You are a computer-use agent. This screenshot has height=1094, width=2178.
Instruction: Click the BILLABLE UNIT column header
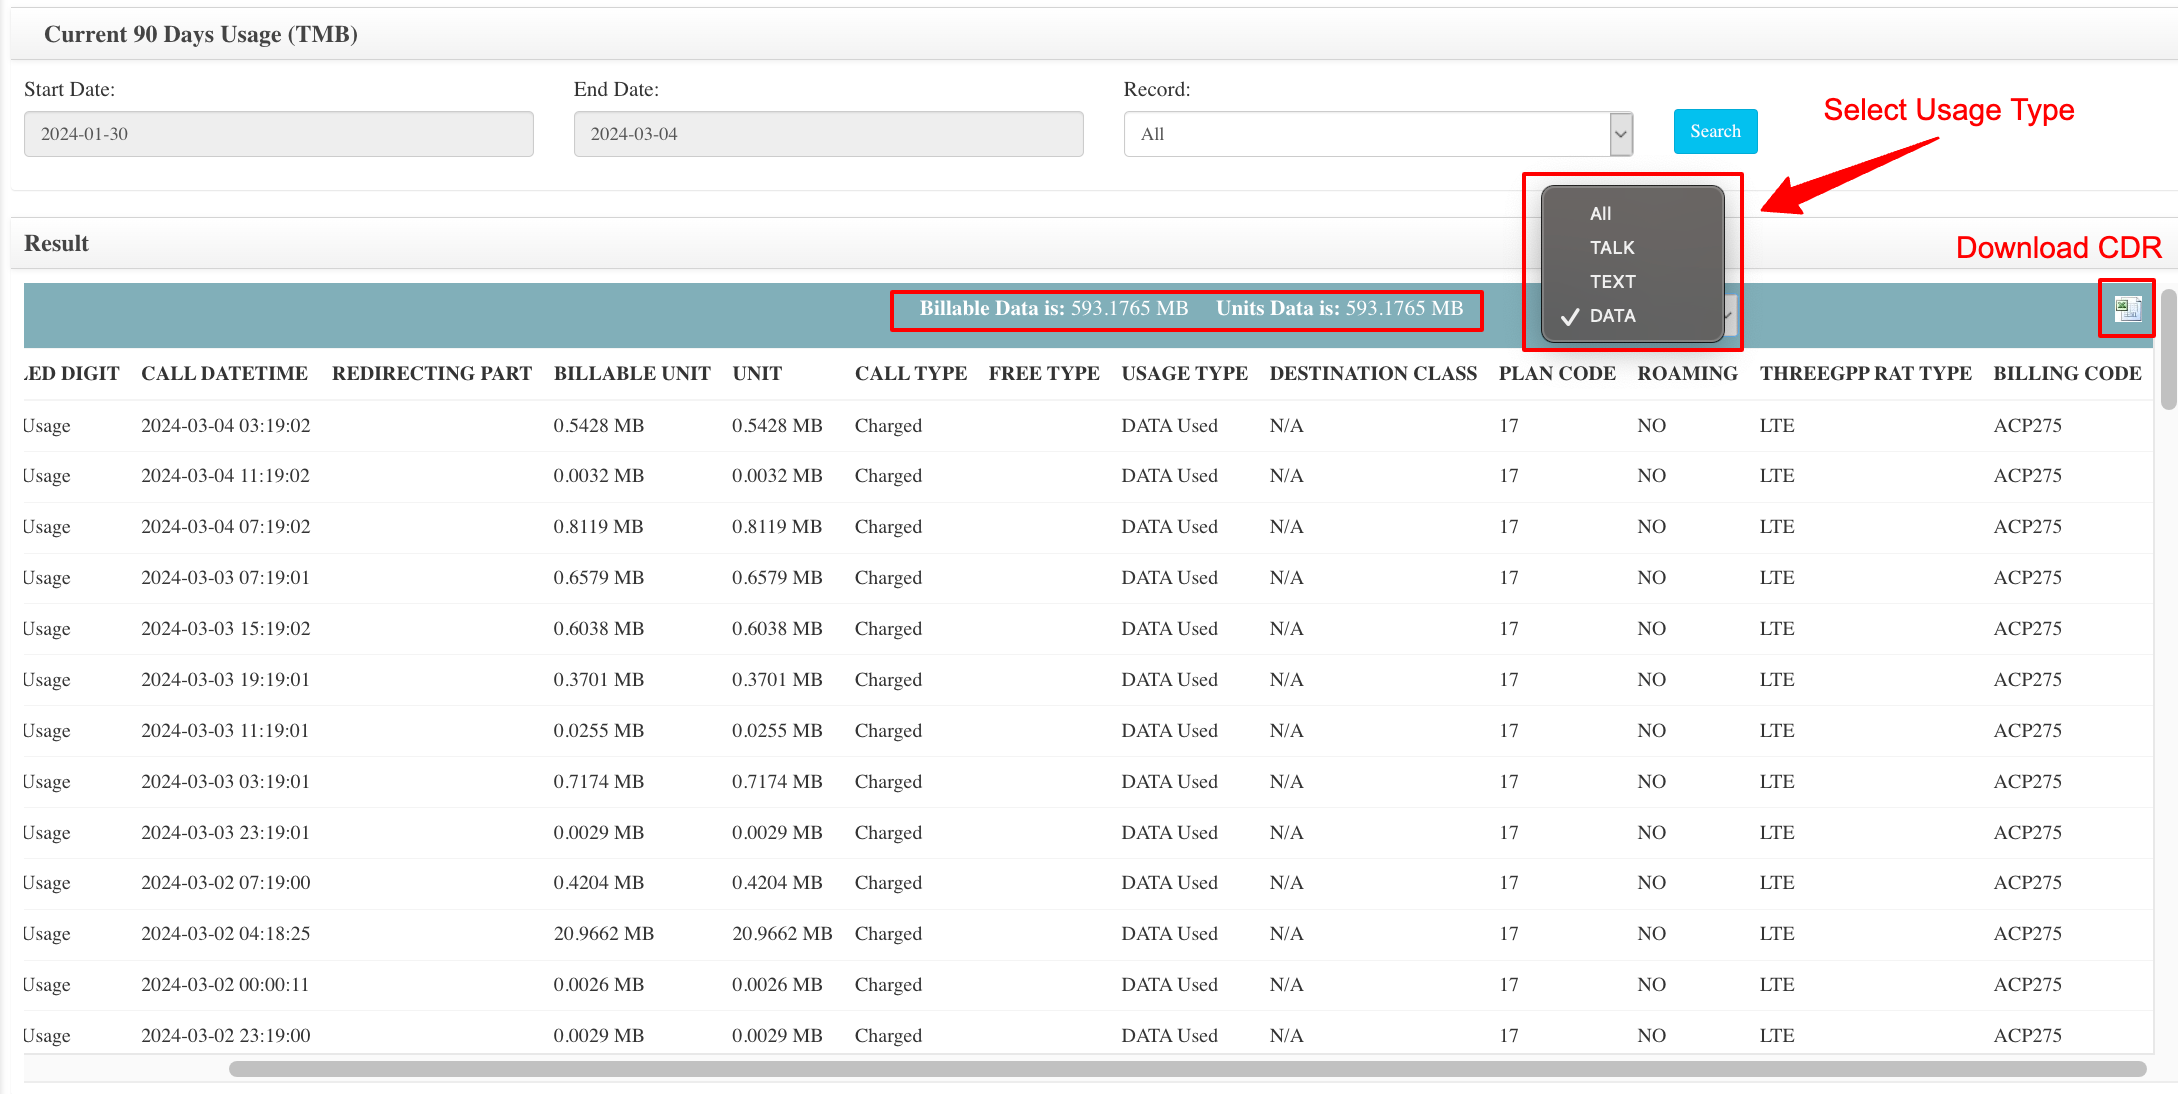point(632,373)
